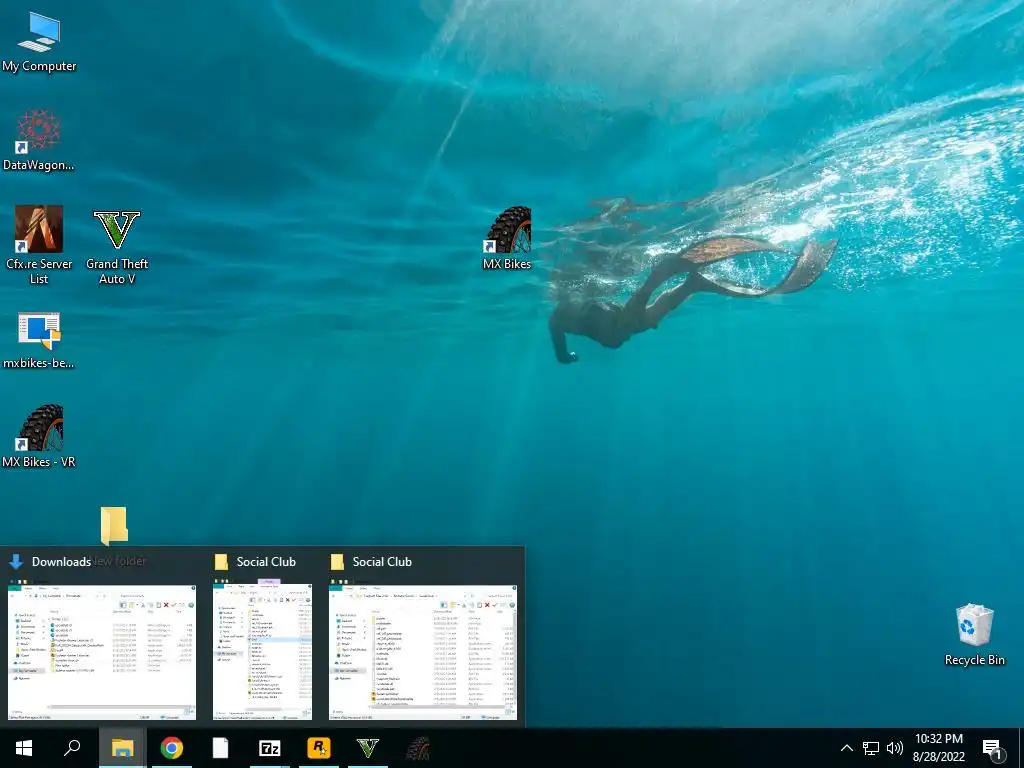The height and width of the screenshot is (768, 1024).
Task: Click the Show desktop sliver at taskbar end
Action: tap(1021, 748)
